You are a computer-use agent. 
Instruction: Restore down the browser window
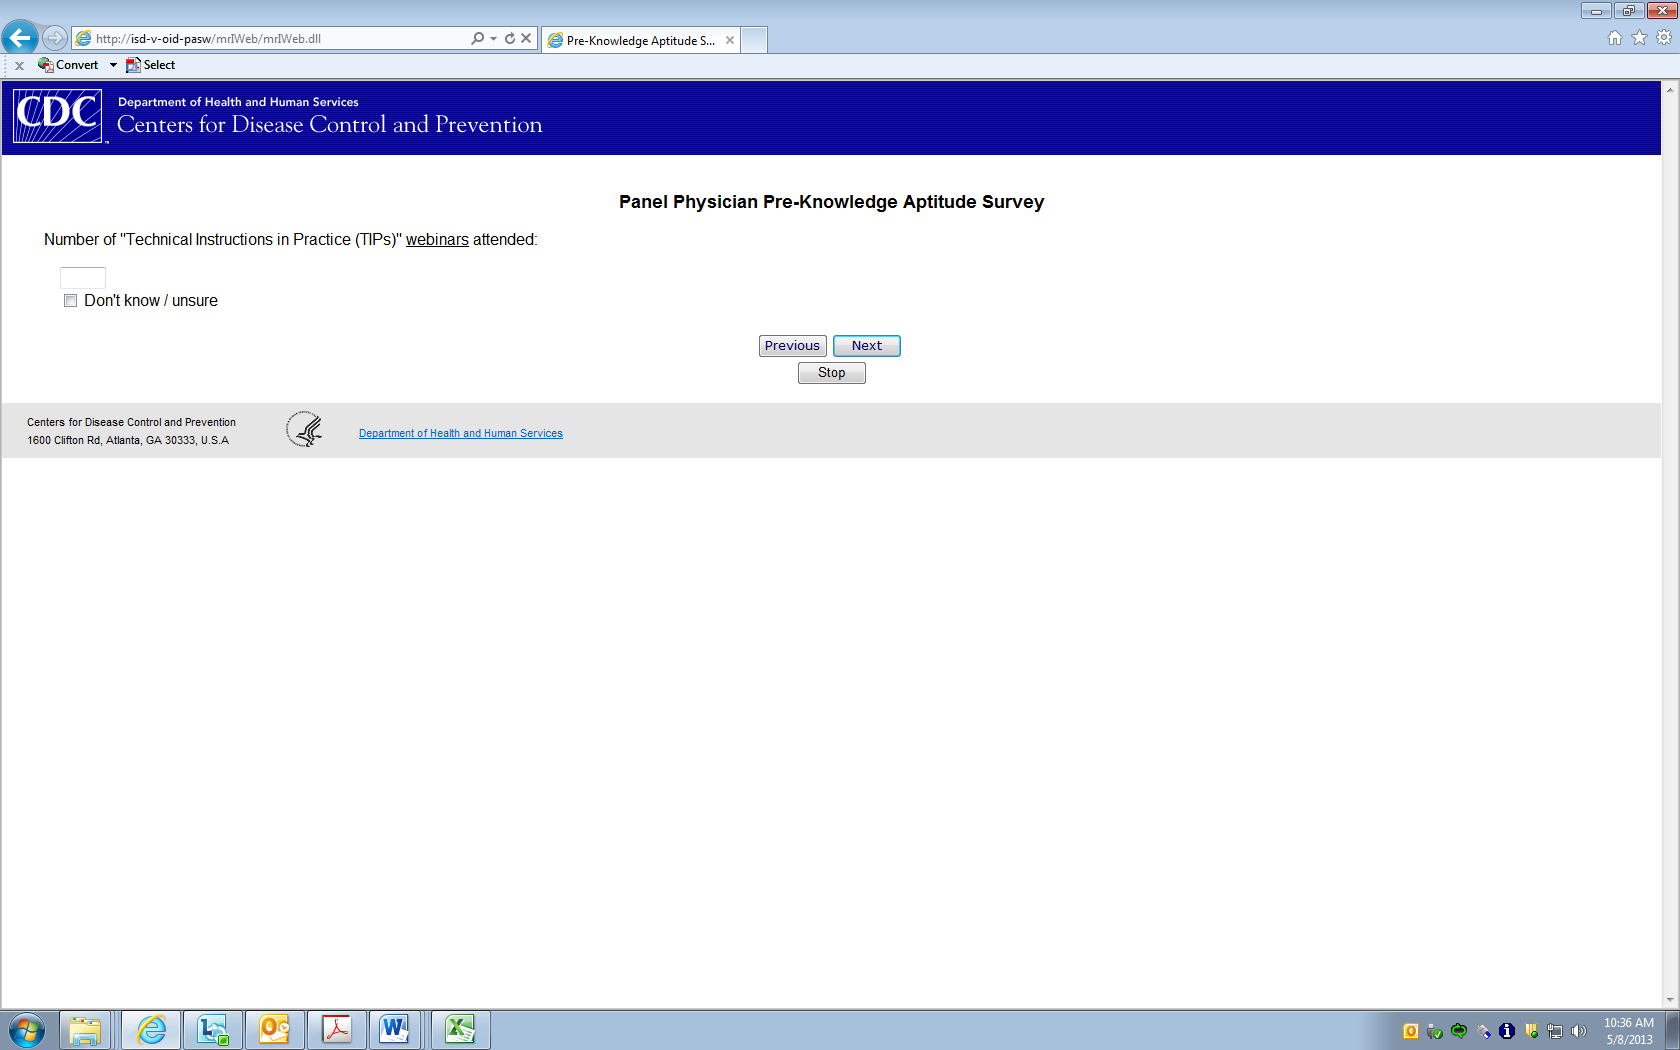(1629, 11)
